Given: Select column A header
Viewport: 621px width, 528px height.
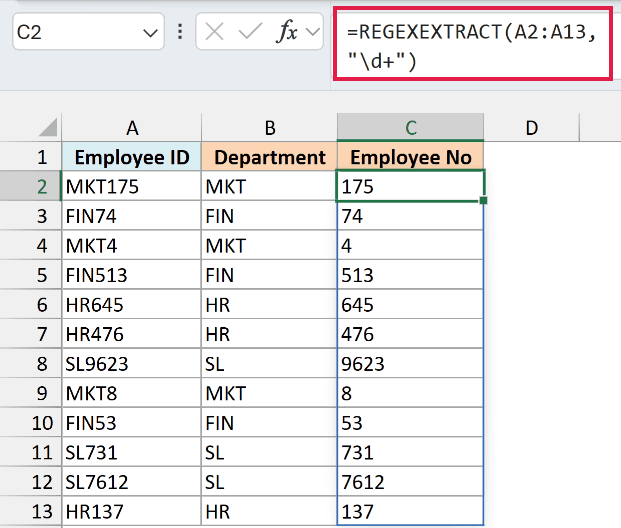Looking at the screenshot, I should (131, 128).
